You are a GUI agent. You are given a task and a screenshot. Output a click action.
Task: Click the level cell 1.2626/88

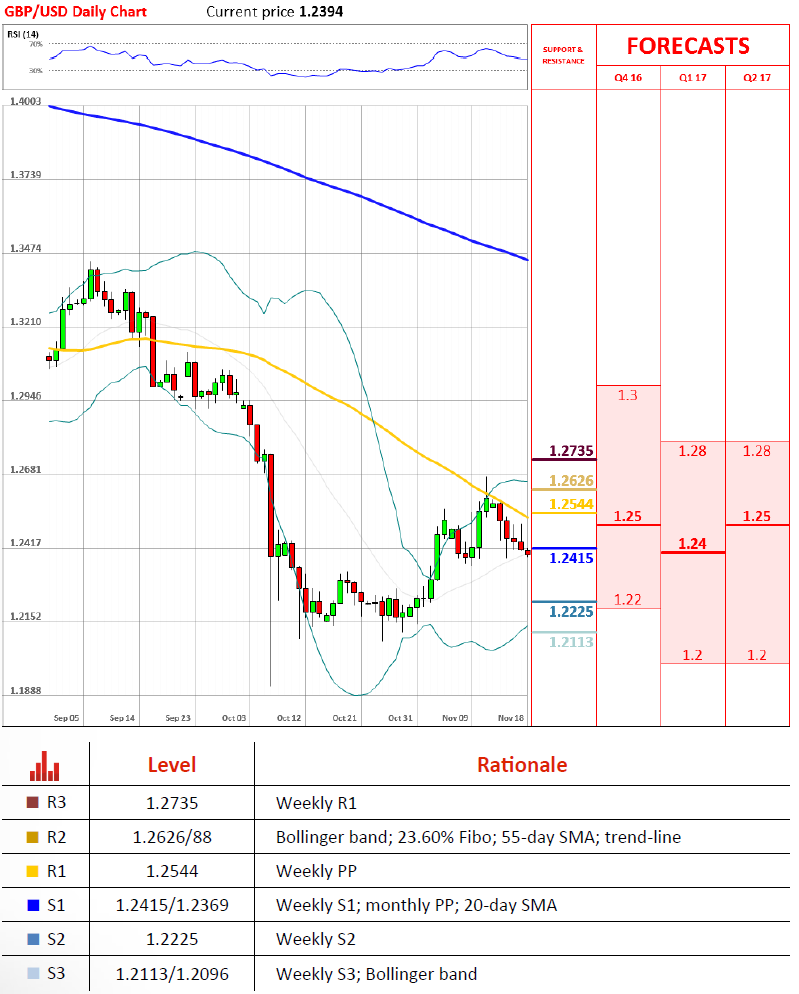[x=172, y=837]
